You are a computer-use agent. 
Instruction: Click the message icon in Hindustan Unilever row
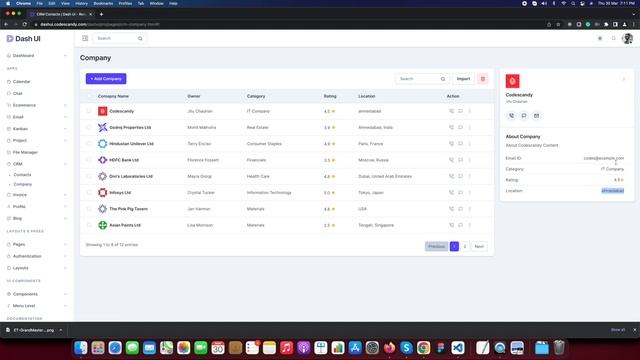click(460, 144)
